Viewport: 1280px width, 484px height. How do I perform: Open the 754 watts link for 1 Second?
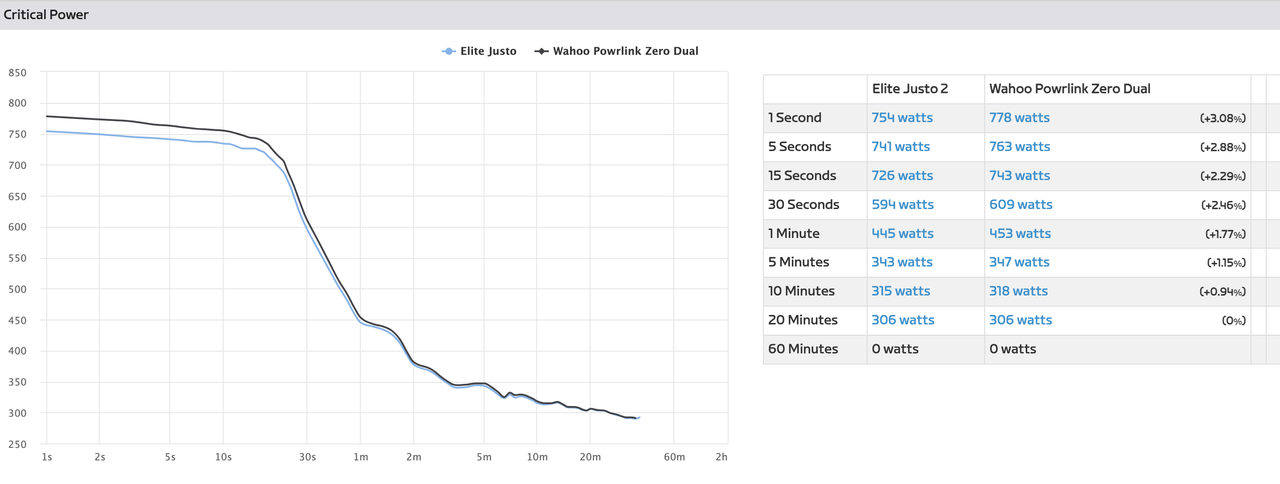902,117
